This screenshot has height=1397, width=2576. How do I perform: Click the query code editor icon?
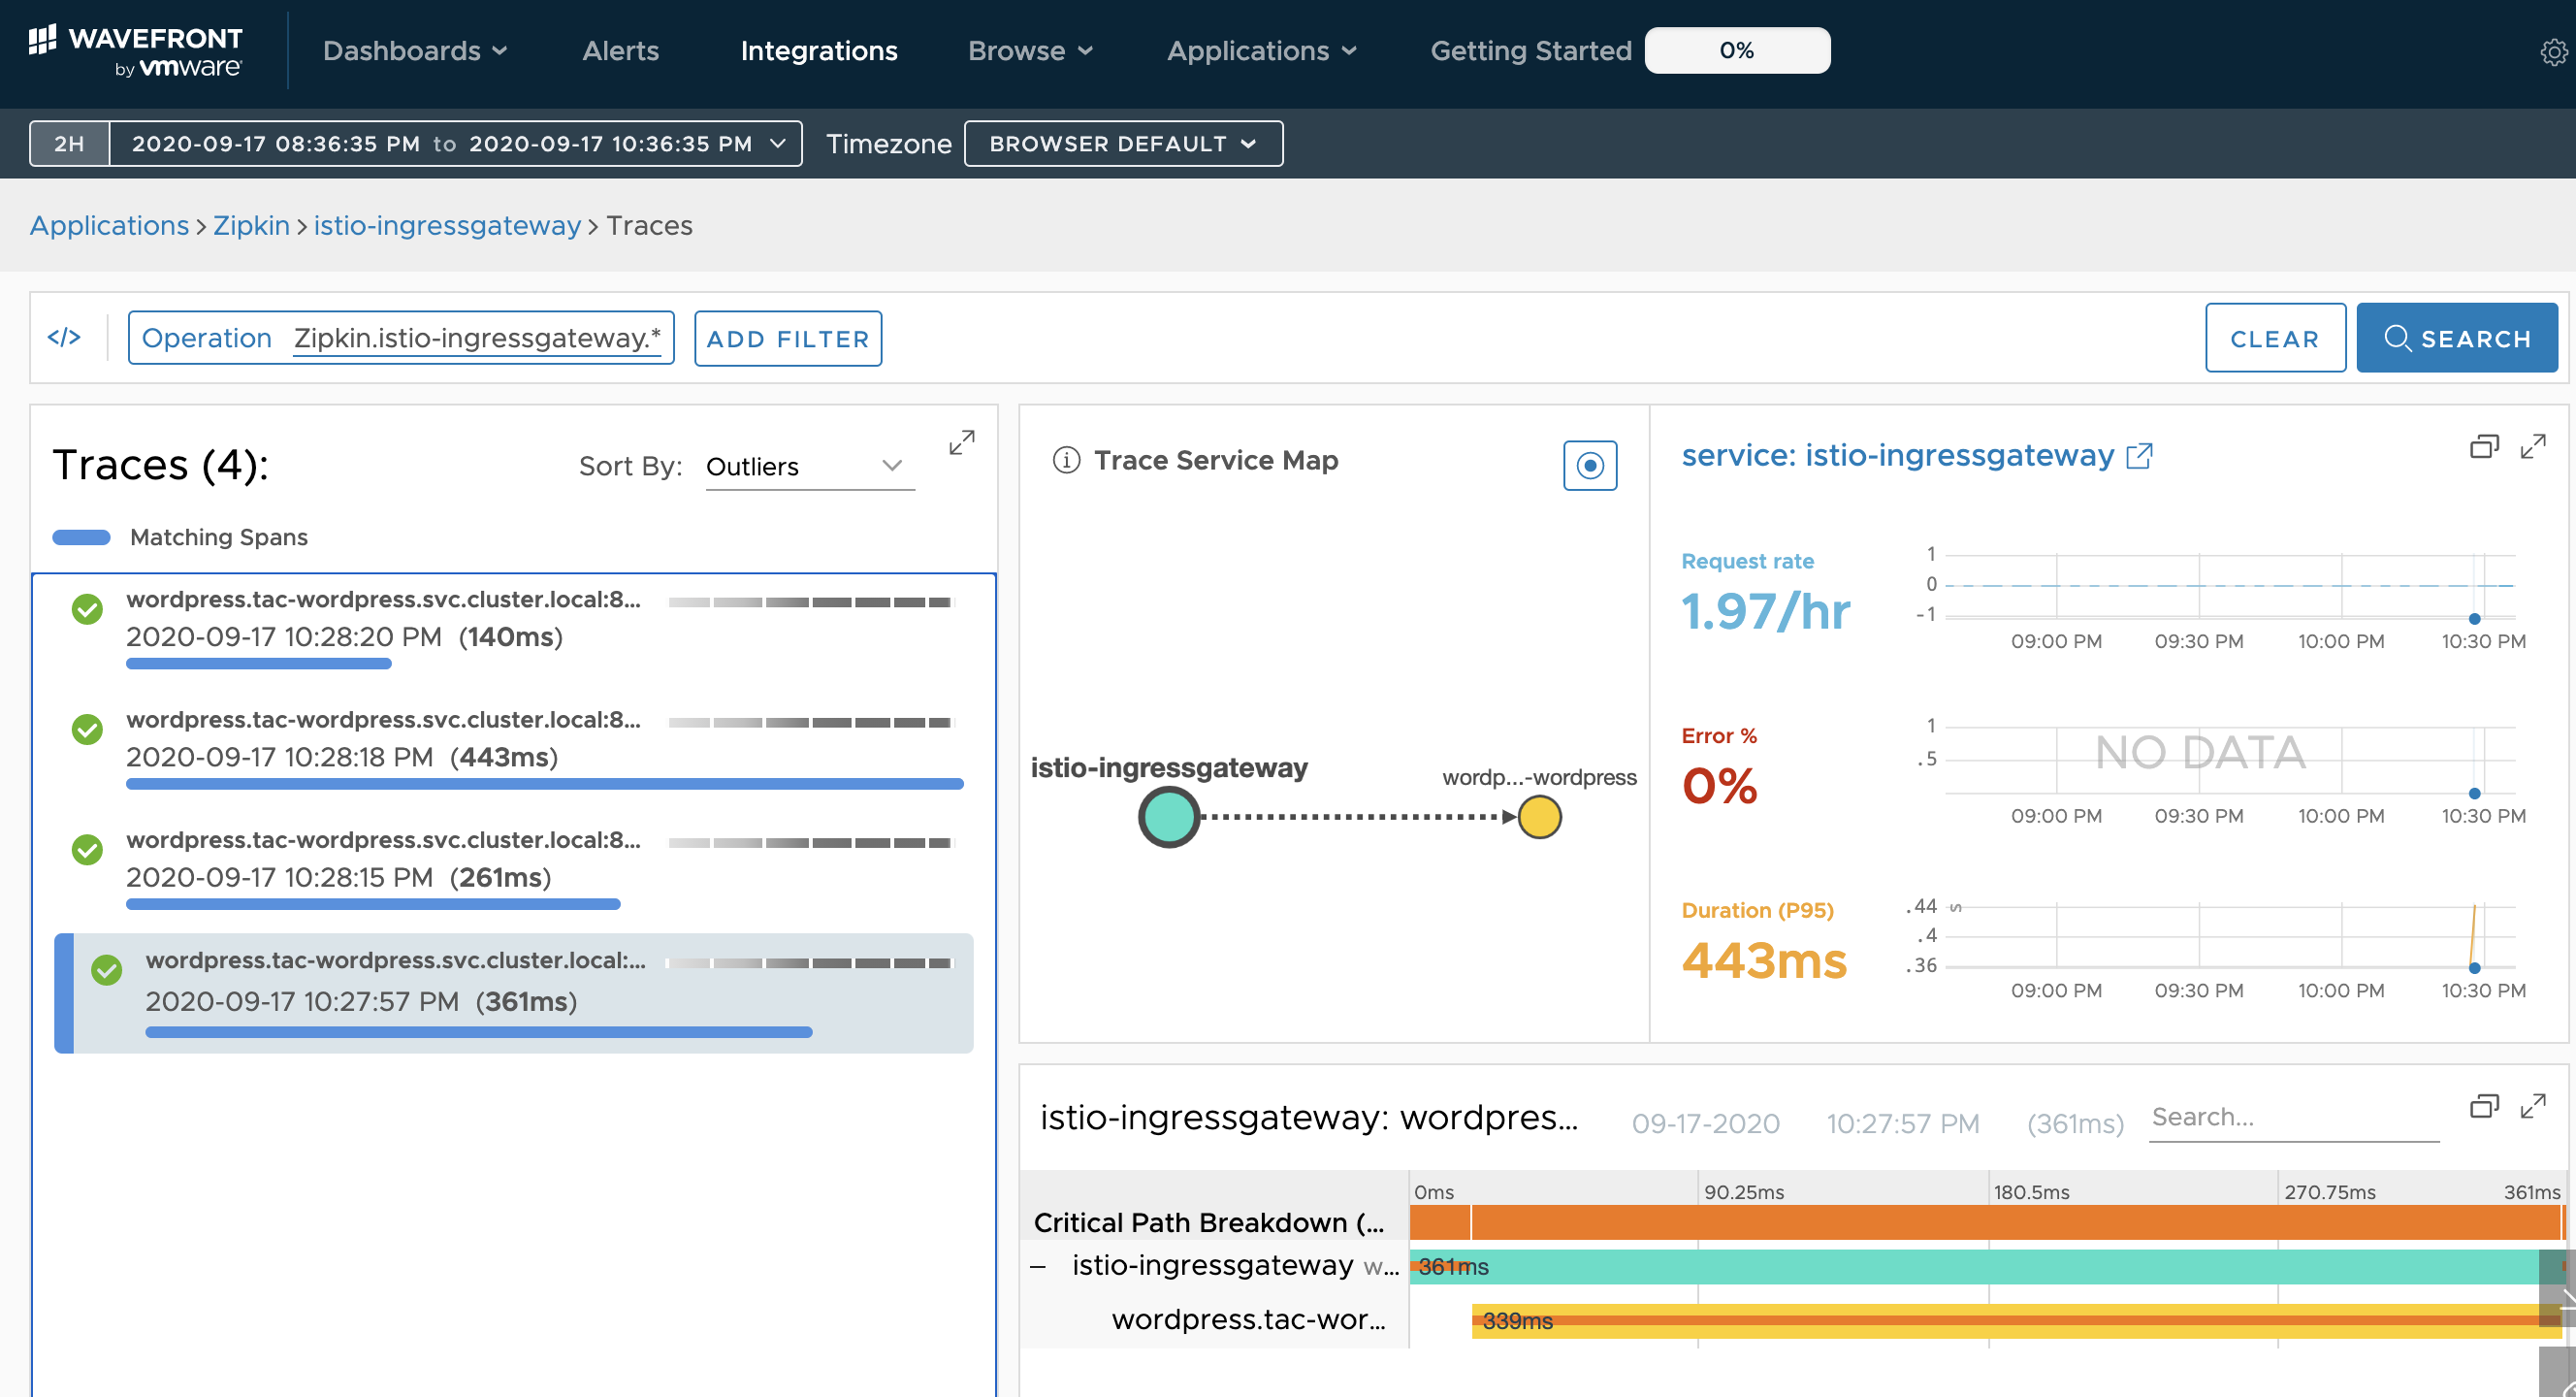click(64, 337)
